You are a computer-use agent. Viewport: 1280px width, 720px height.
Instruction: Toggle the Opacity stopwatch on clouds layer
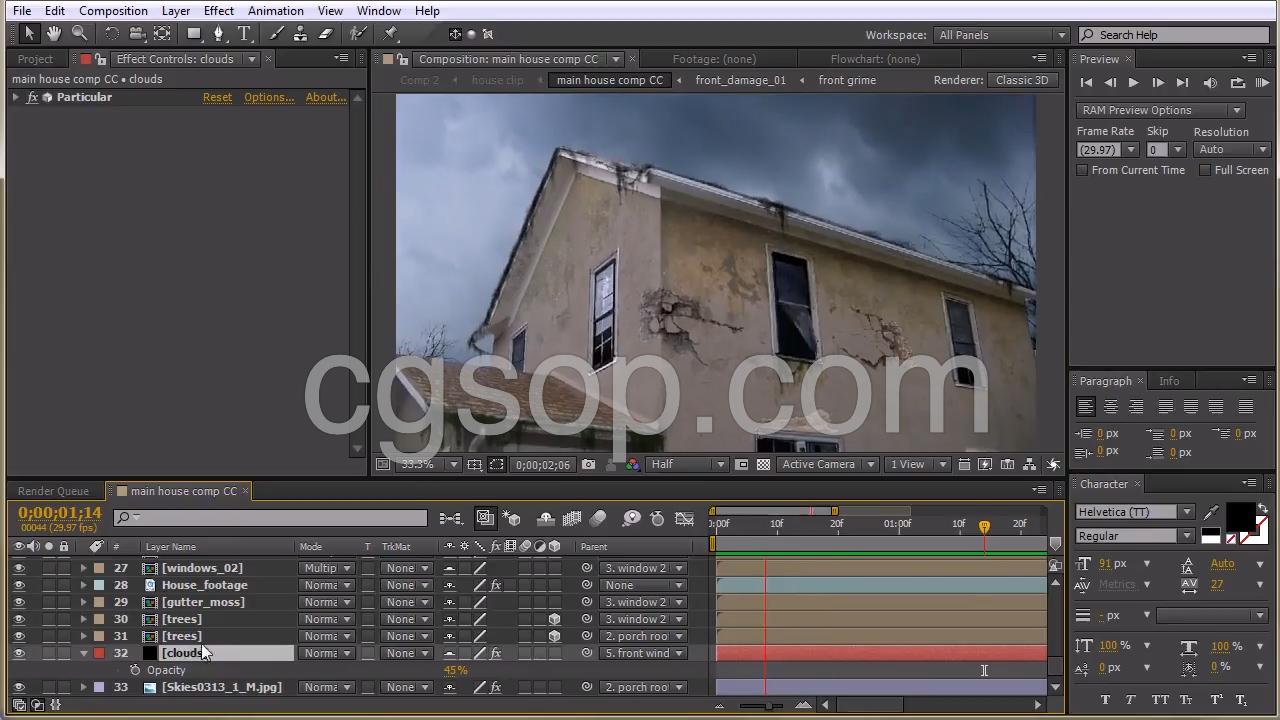click(135, 670)
